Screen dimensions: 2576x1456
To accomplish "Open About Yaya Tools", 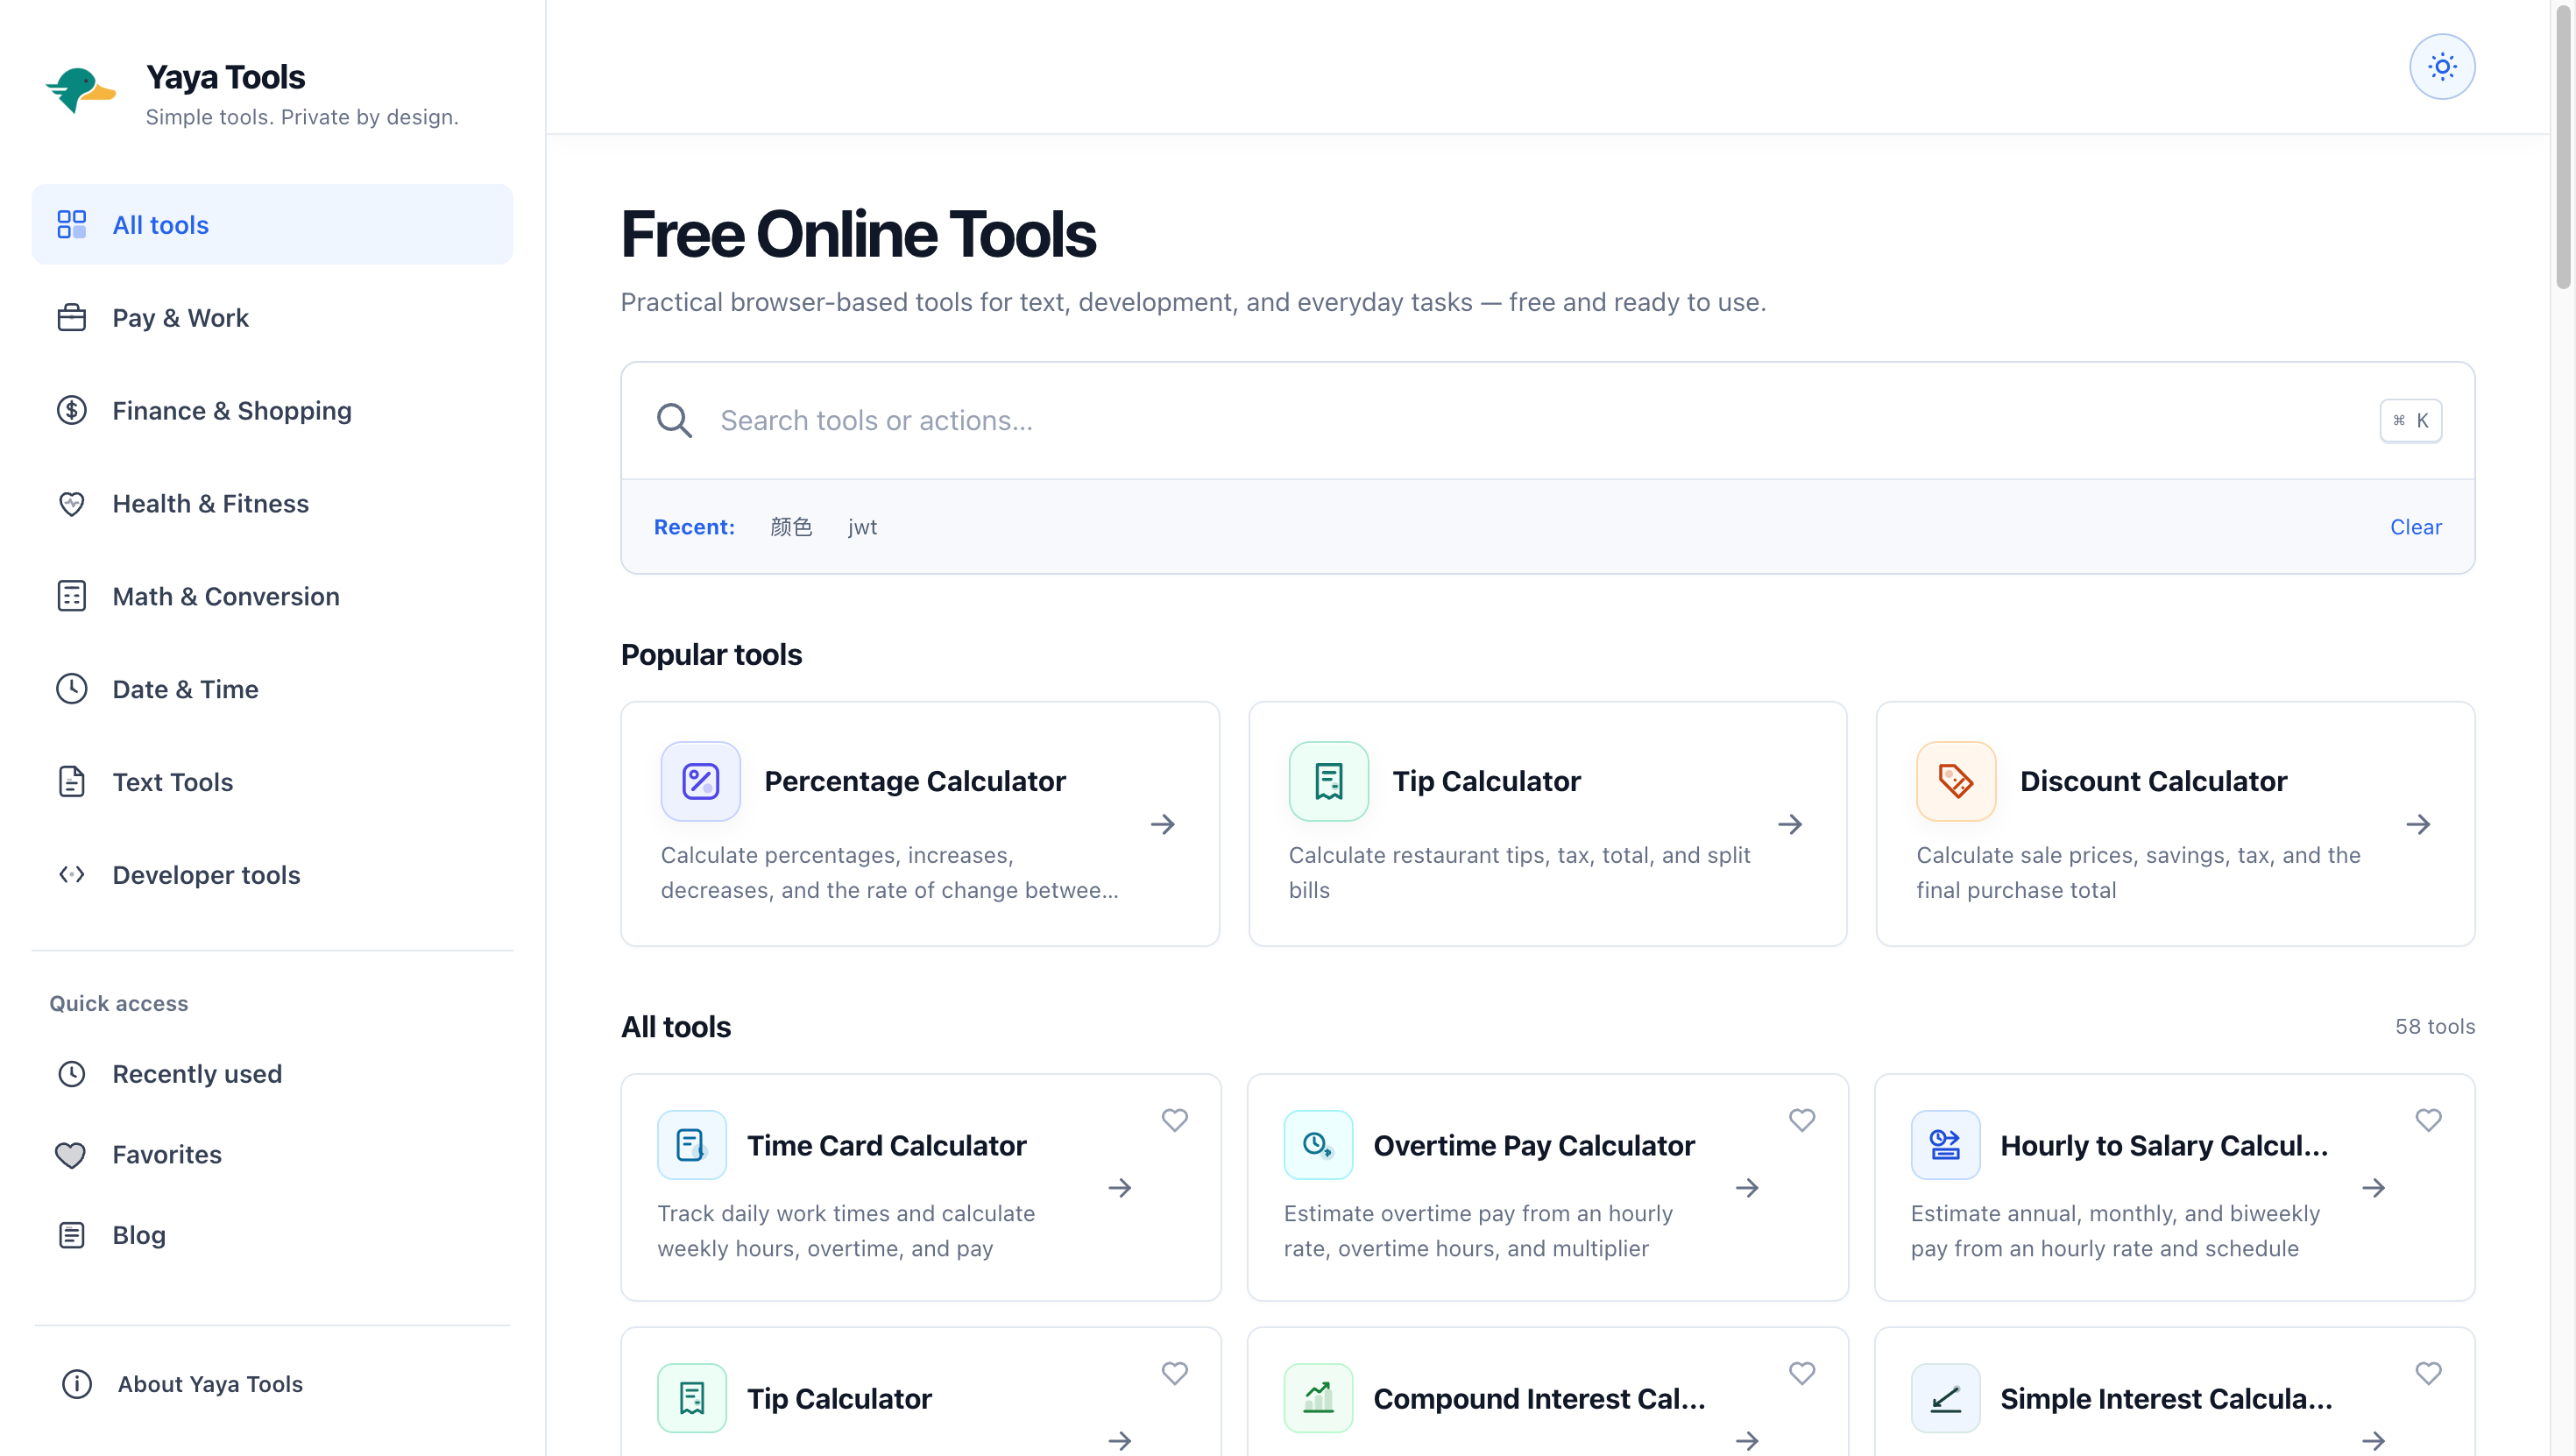I will [x=272, y=1384].
